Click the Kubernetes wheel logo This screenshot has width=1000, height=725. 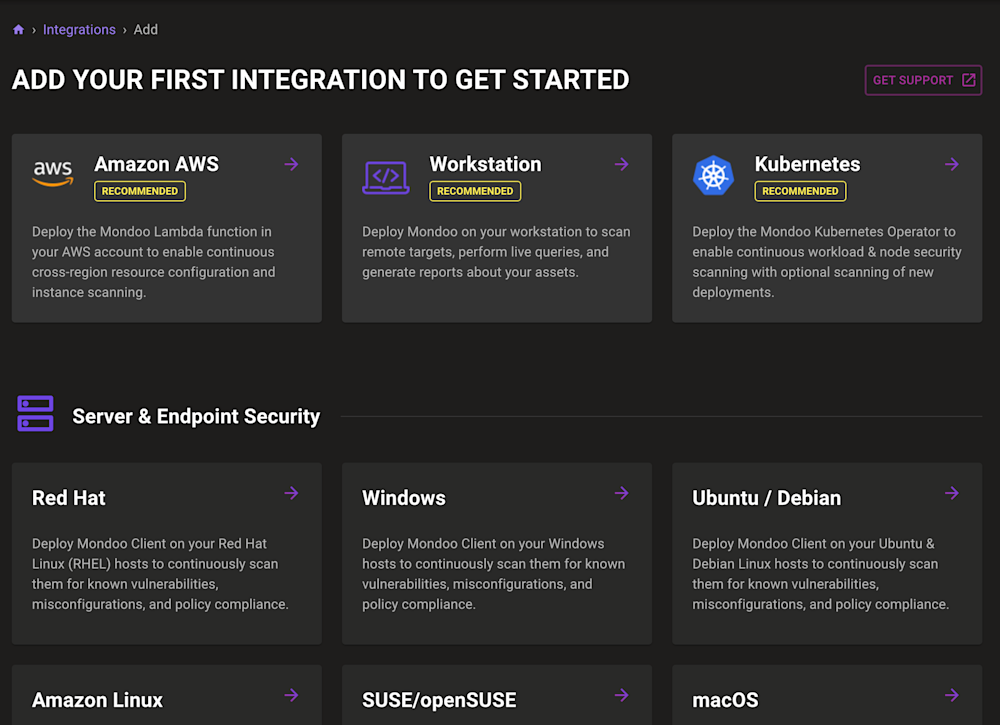pyautogui.click(x=713, y=175)
